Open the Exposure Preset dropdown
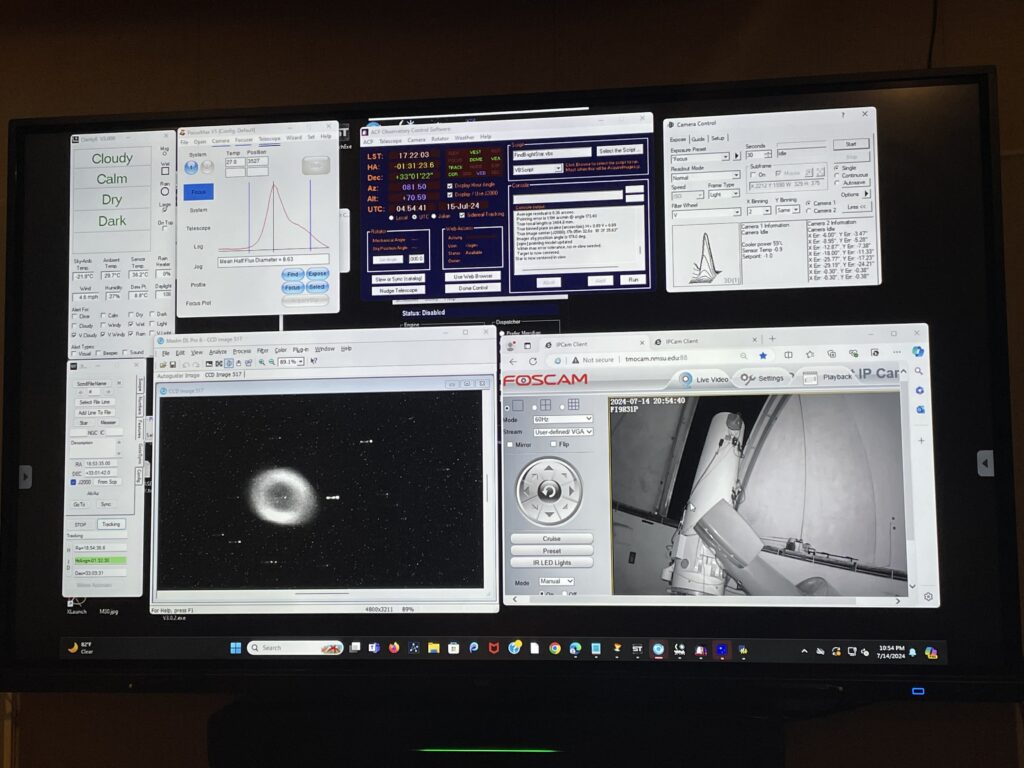The height and width of the screenshot is (768, 1024). click(700, 158)
